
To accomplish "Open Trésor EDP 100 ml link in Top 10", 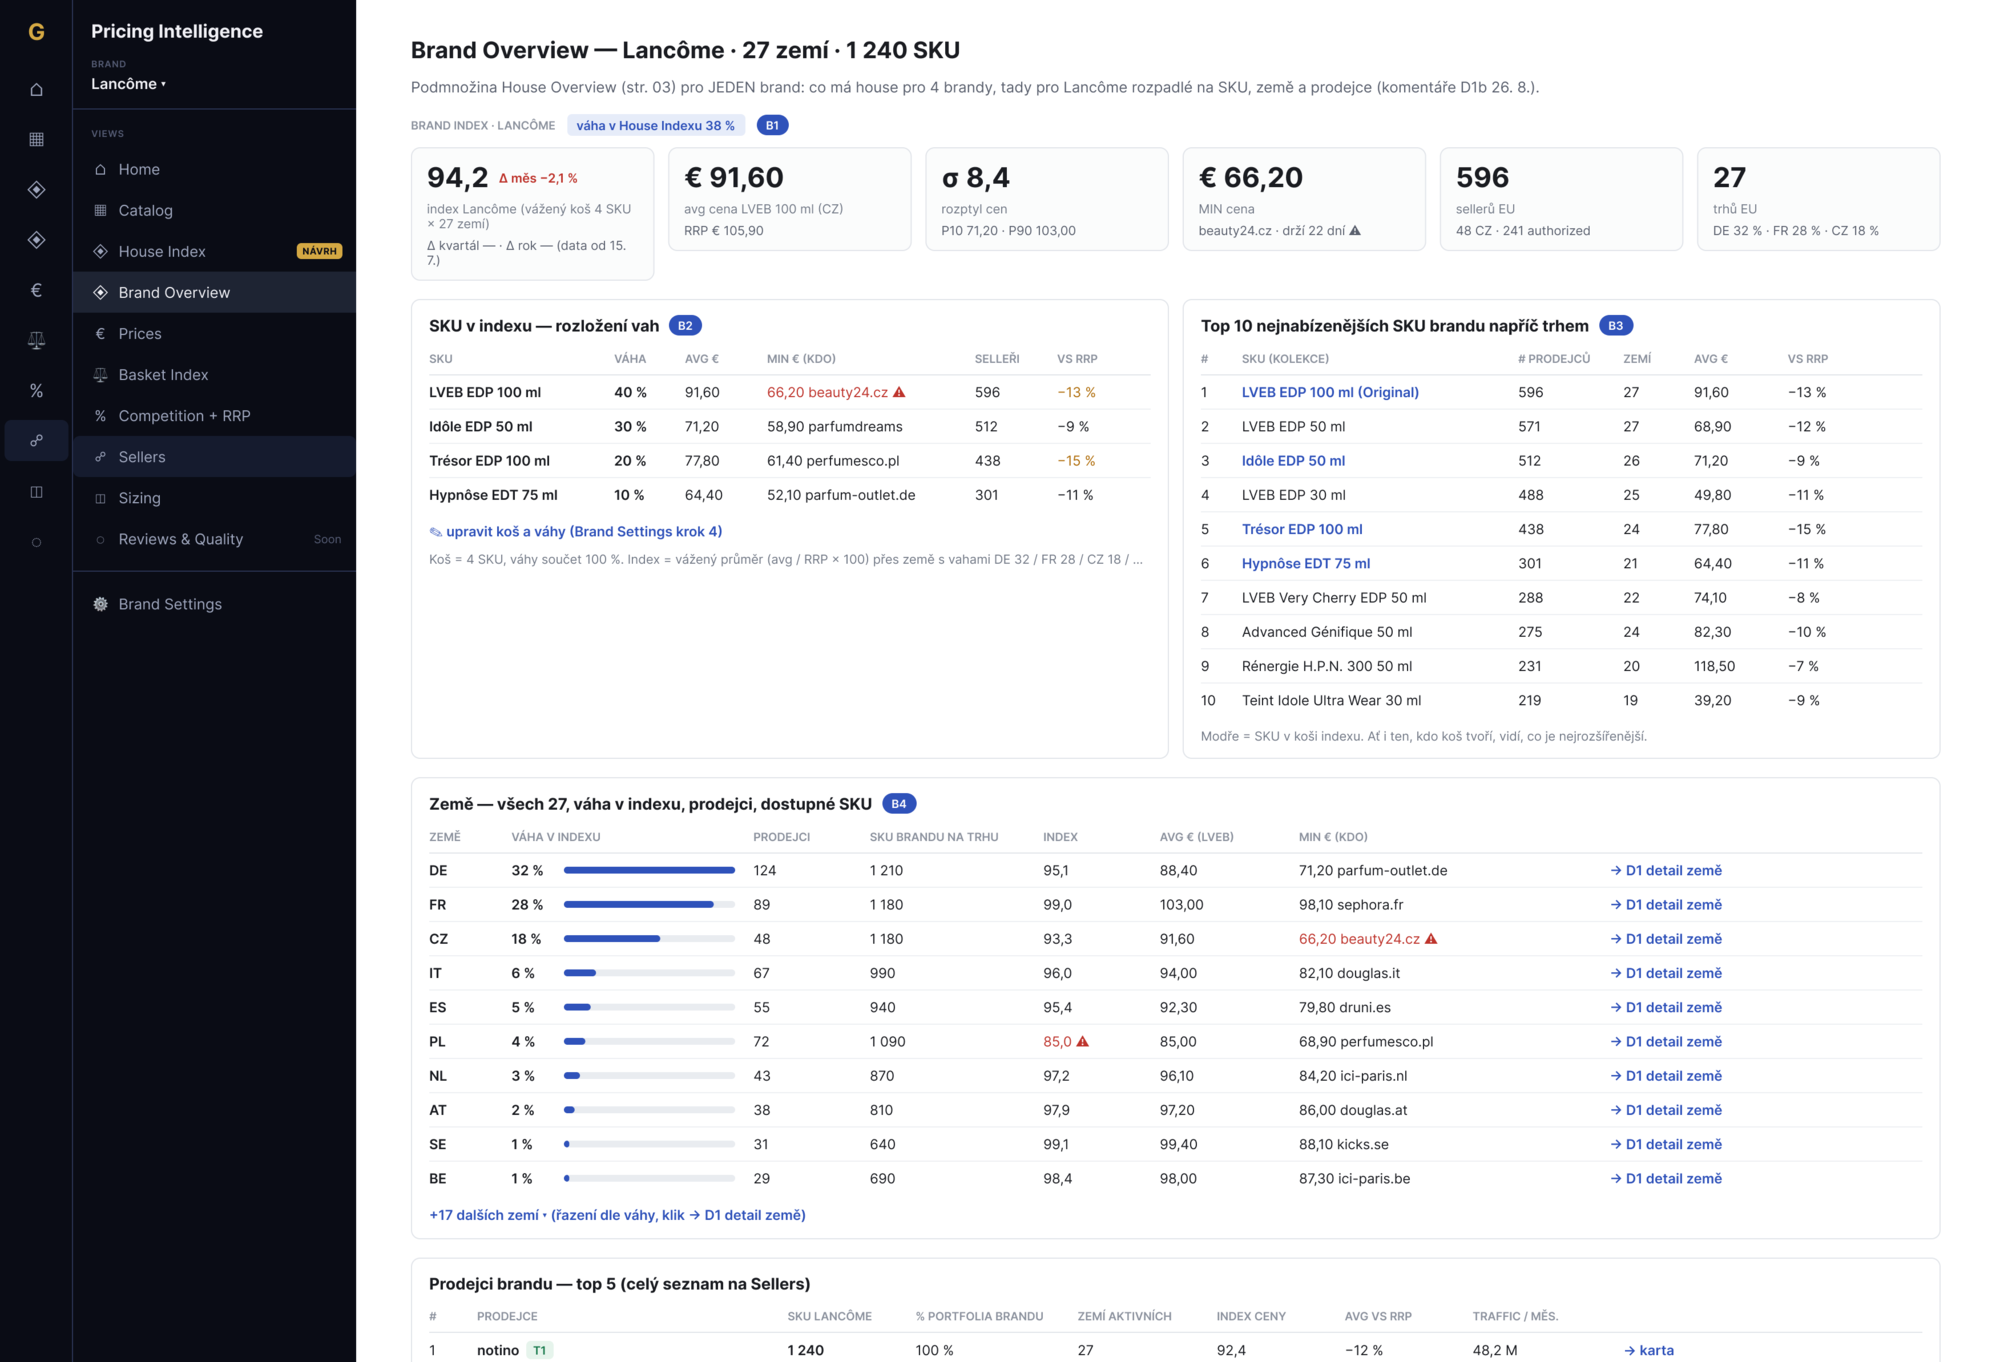I will tap(1302, 529).
